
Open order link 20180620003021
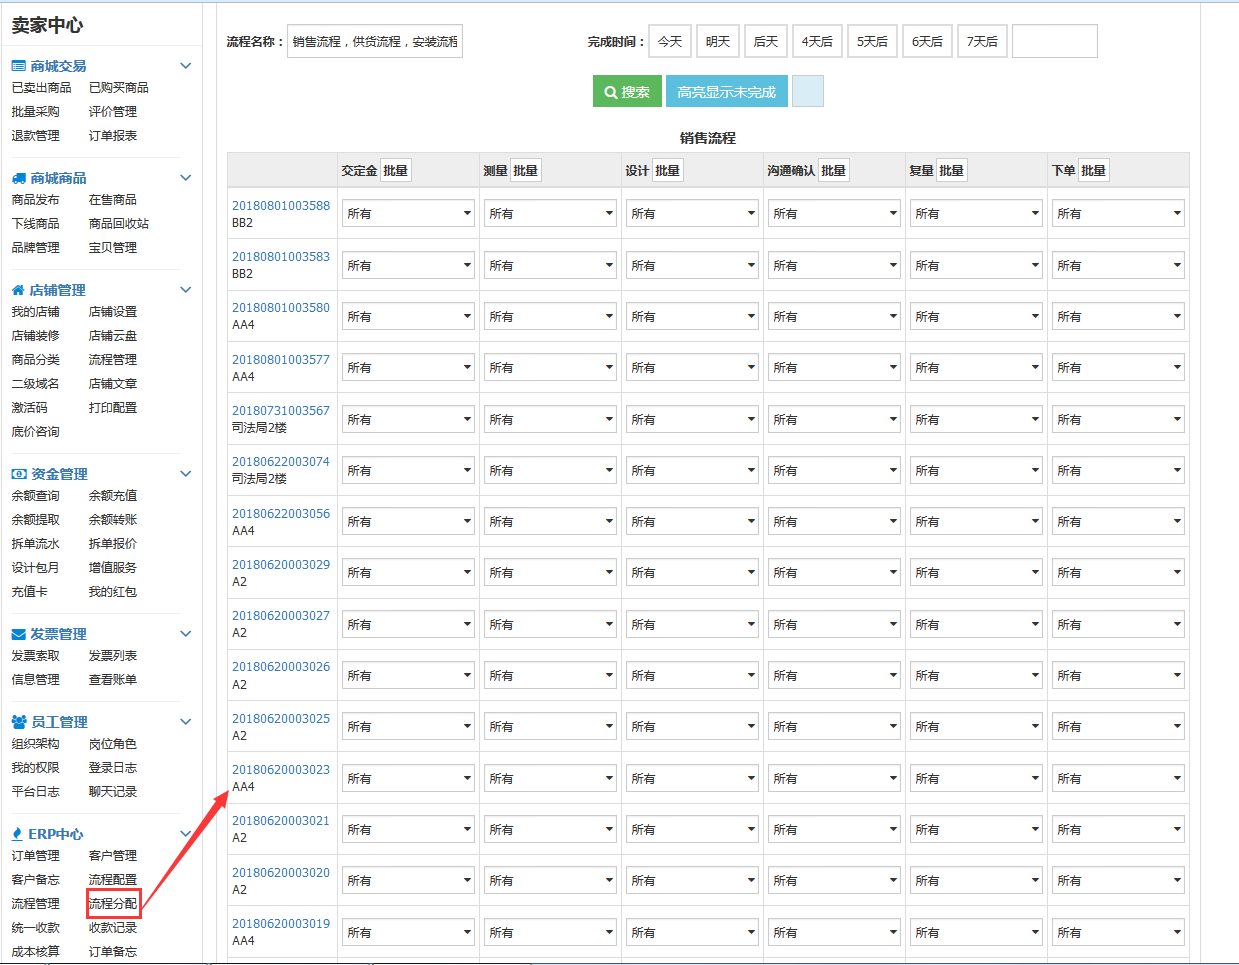(x=281, y=821)
